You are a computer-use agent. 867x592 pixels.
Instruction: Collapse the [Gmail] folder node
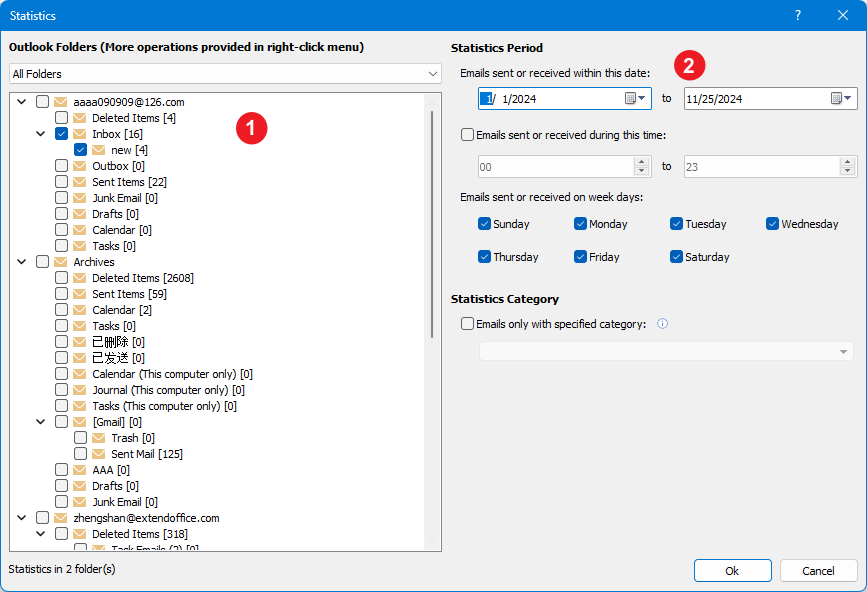[41, 422]
